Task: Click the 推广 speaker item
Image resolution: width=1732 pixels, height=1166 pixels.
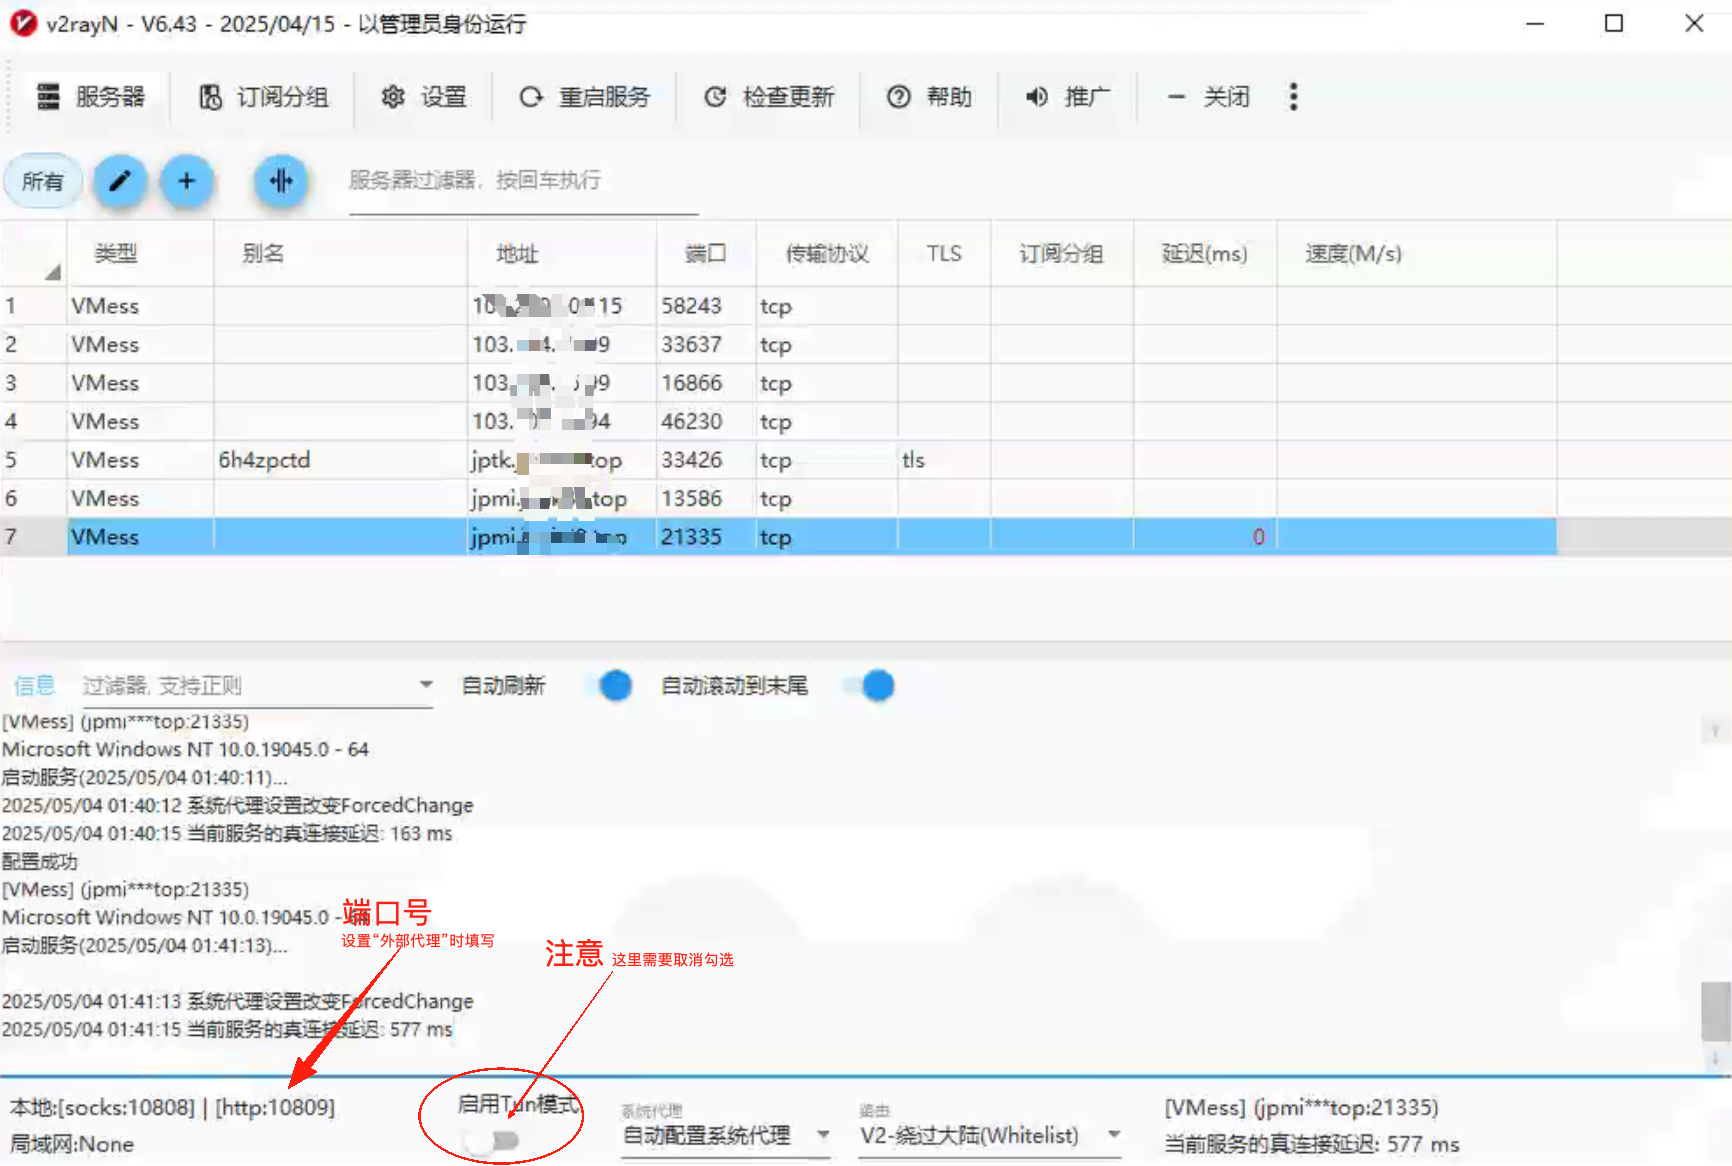Action: [x=1068, y=97]
